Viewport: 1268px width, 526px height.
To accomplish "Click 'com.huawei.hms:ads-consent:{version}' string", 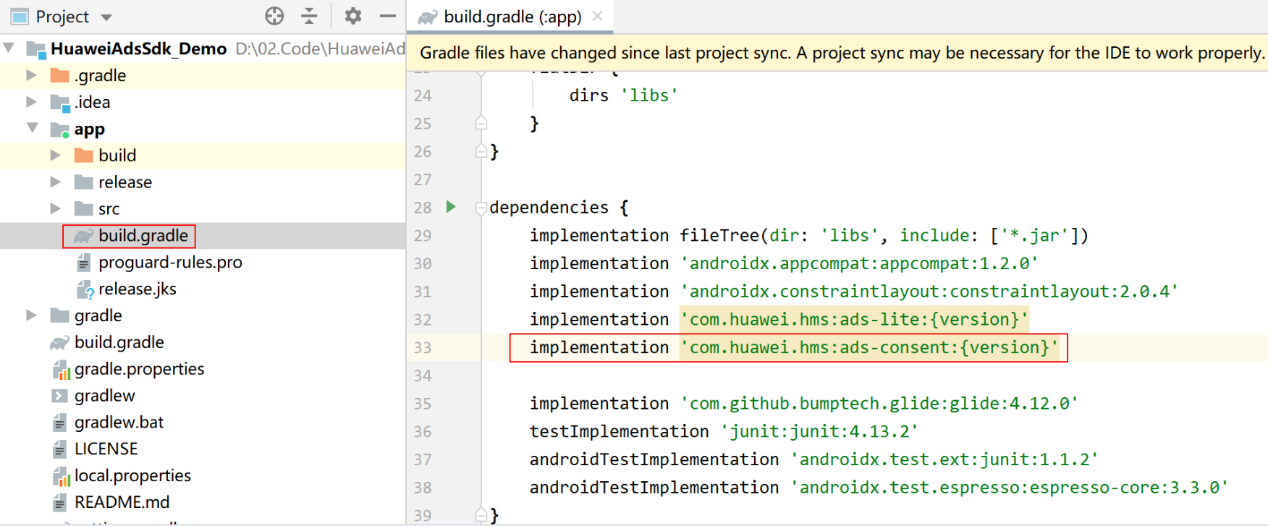I will [x=869, y=347].
